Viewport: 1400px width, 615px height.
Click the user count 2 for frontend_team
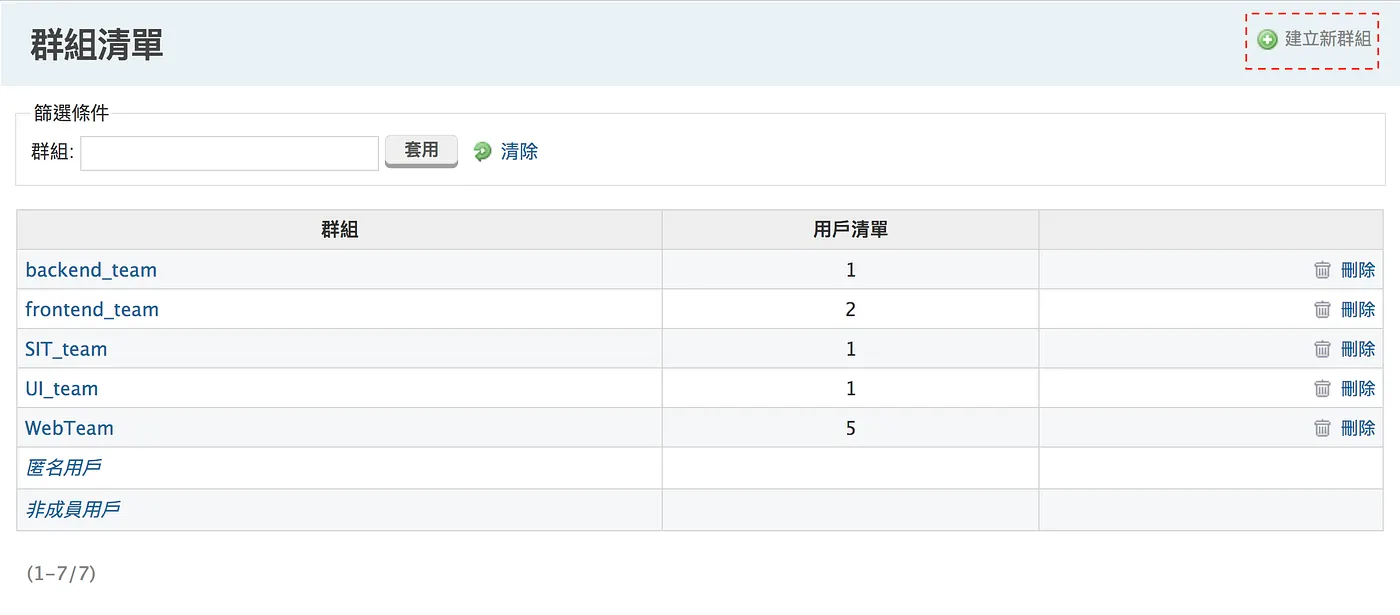tap(851, 310)
